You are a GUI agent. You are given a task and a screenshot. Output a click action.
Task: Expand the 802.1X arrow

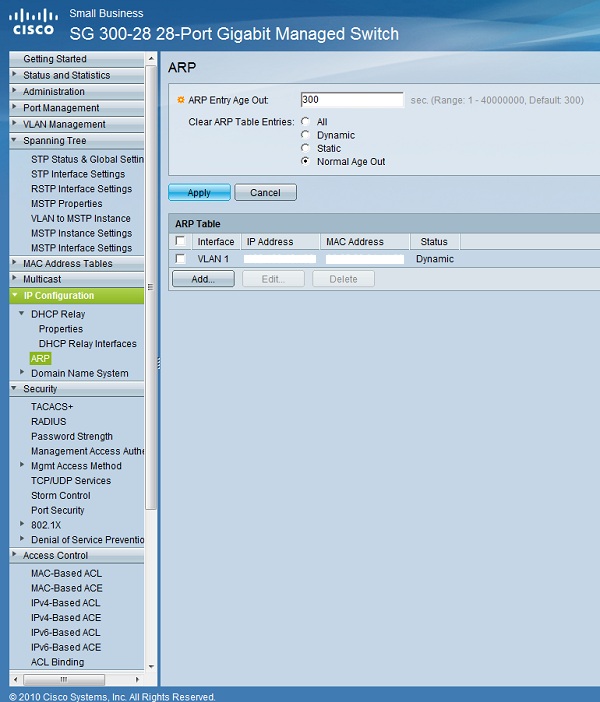coord(22,524)
